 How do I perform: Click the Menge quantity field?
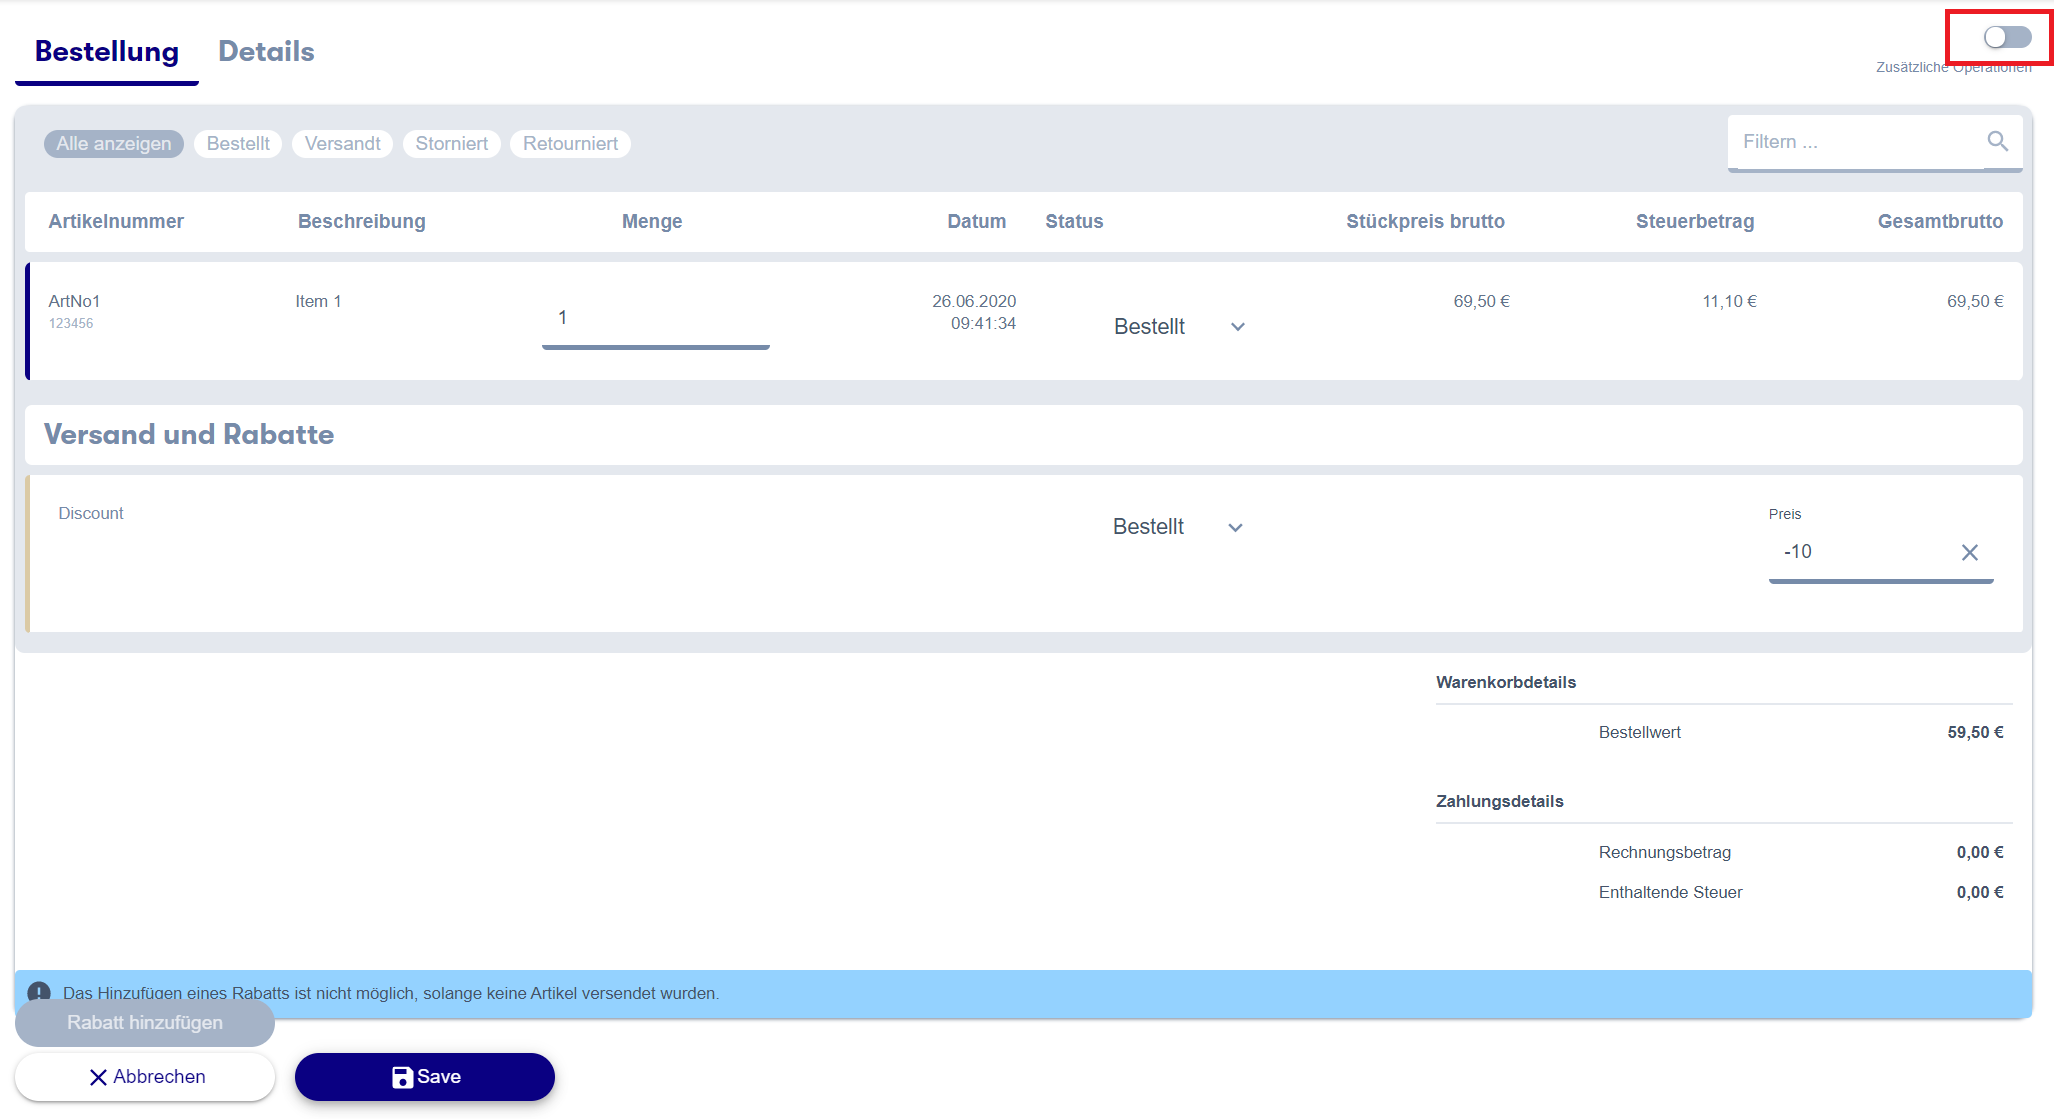(655, 318)
